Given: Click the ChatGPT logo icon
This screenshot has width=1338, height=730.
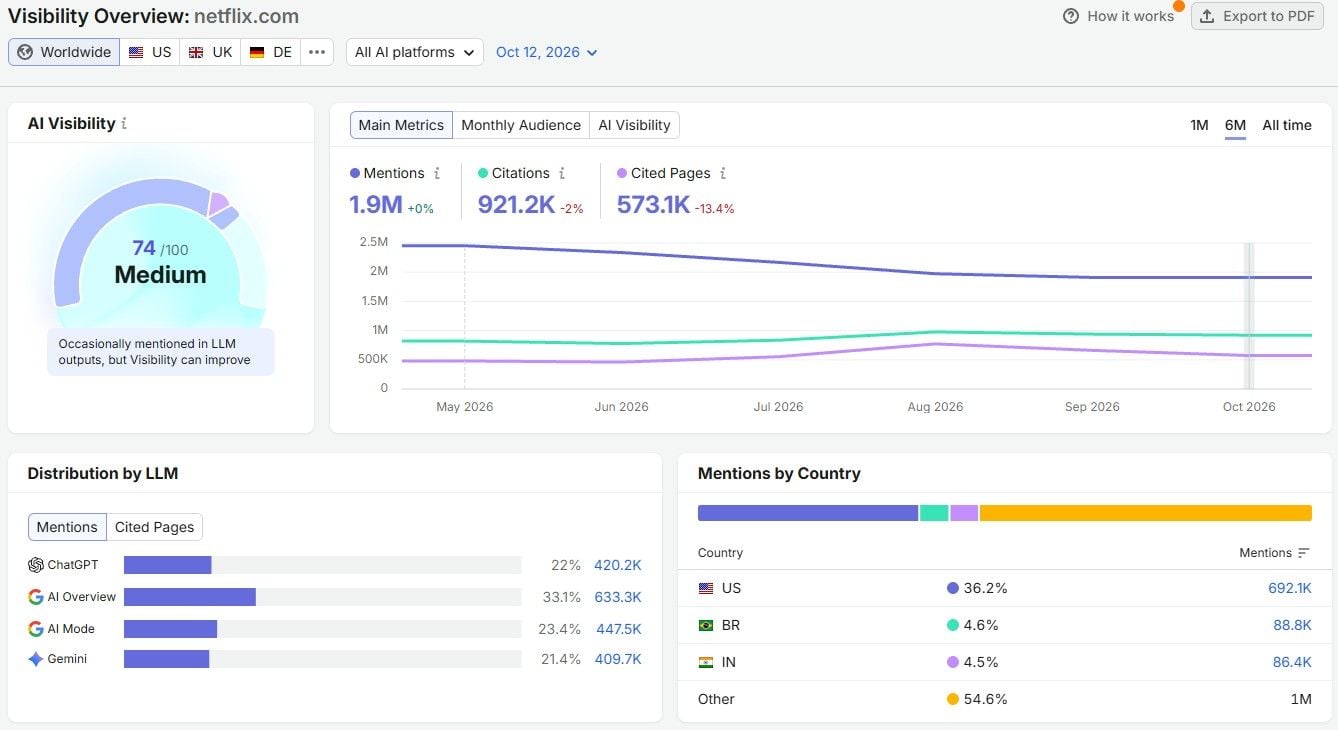Looking at the screenshot, I should [36, 565].
